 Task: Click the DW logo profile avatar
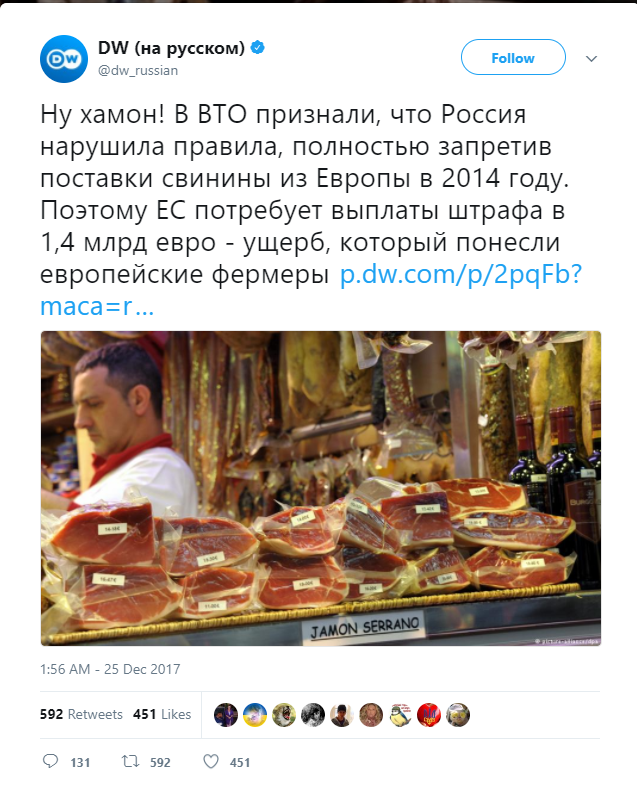click(x=64, y=59)
